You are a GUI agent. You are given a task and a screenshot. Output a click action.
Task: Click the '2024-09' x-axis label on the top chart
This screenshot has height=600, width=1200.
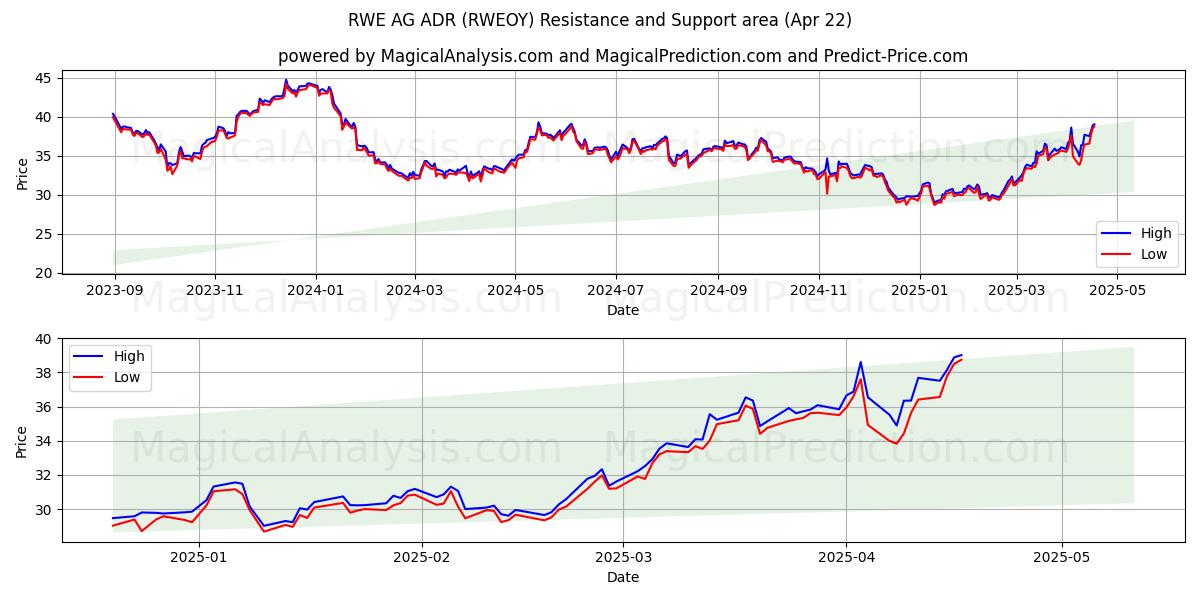718,291
